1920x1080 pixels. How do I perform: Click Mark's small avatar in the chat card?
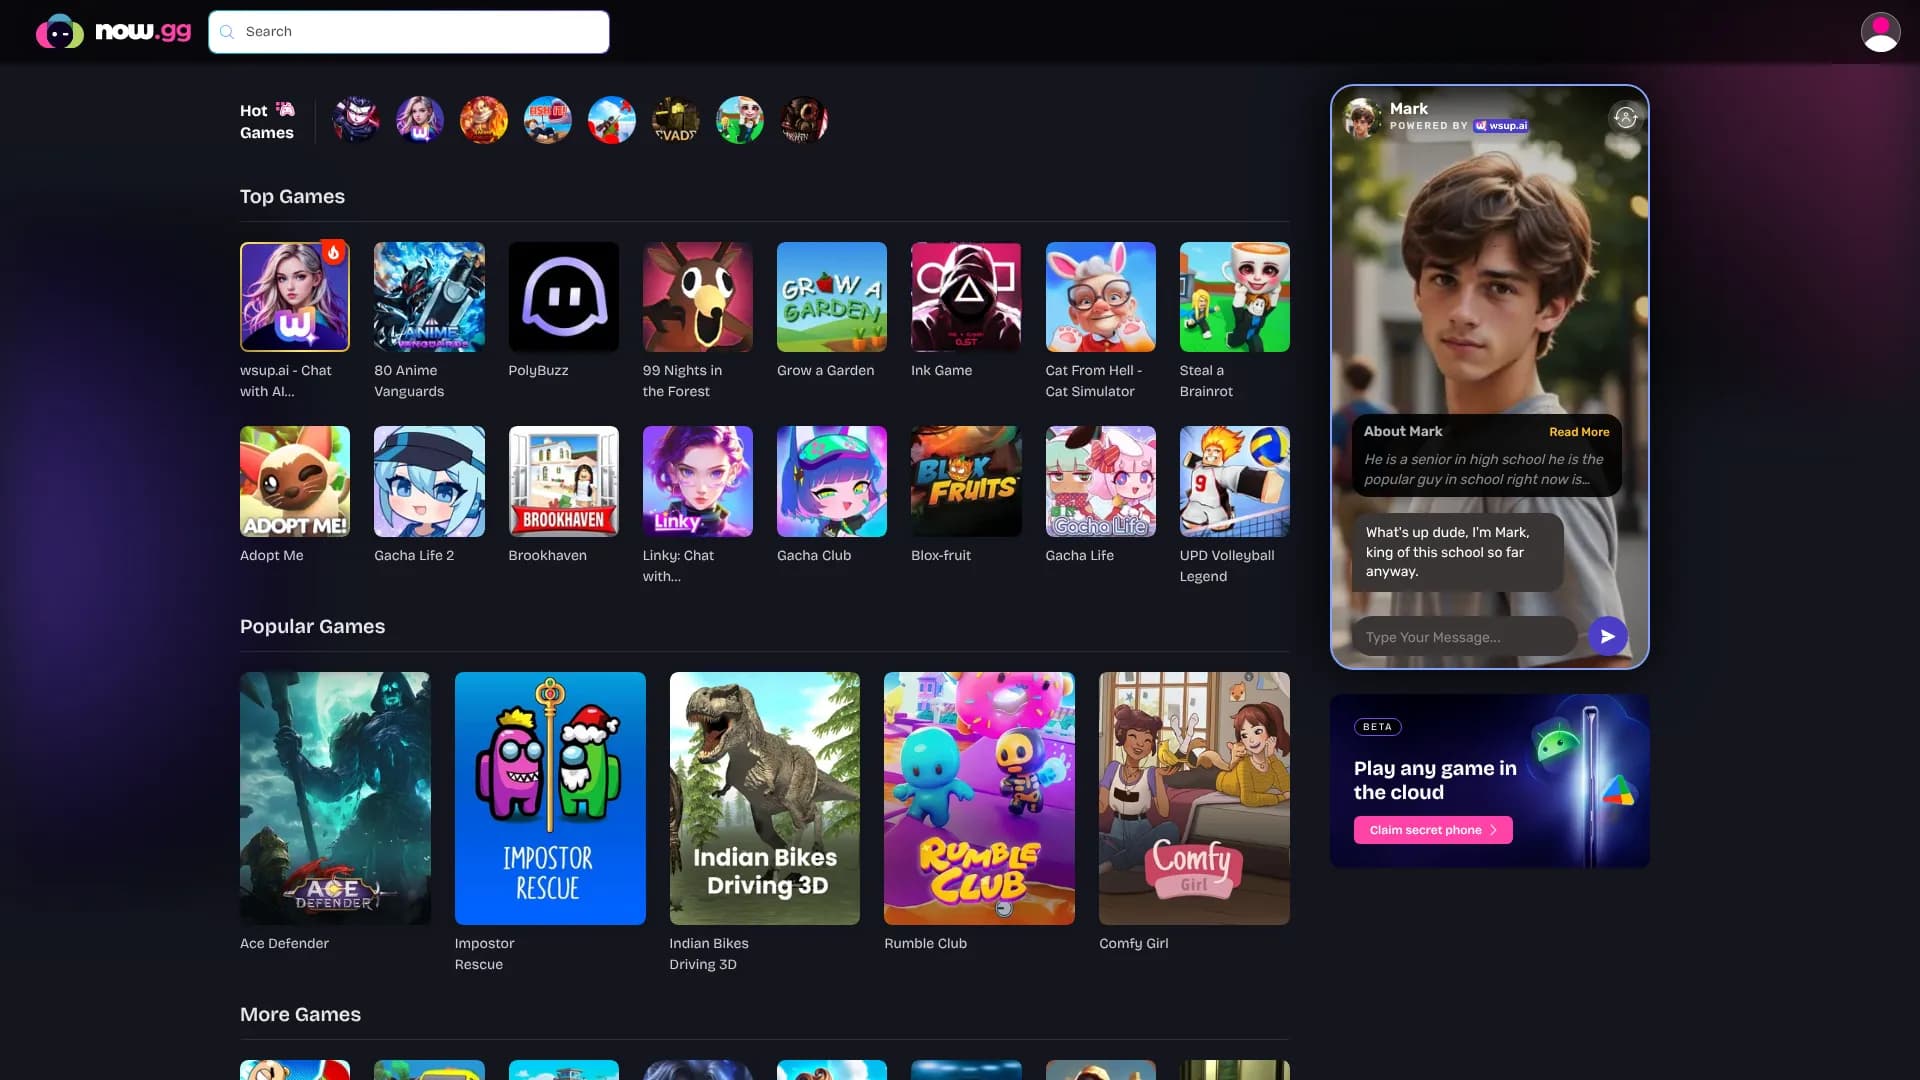pos(1362,117)
